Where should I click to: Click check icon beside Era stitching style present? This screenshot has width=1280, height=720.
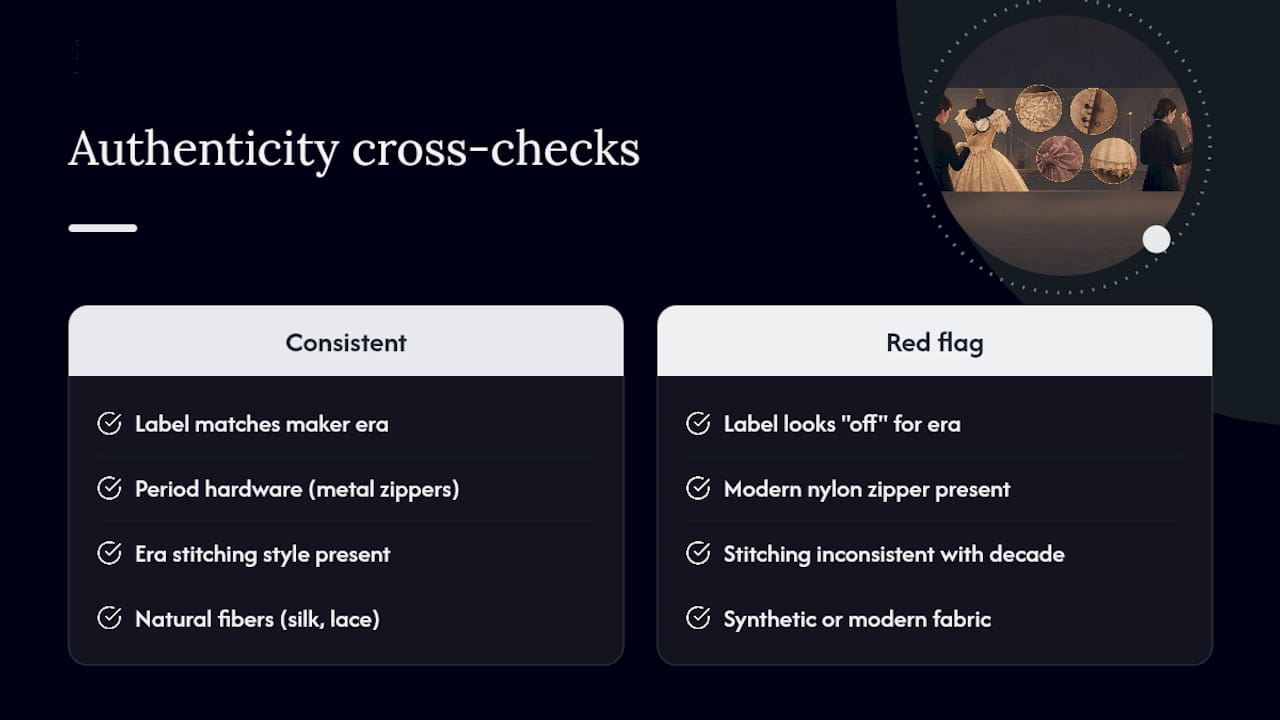click(109, 554)
